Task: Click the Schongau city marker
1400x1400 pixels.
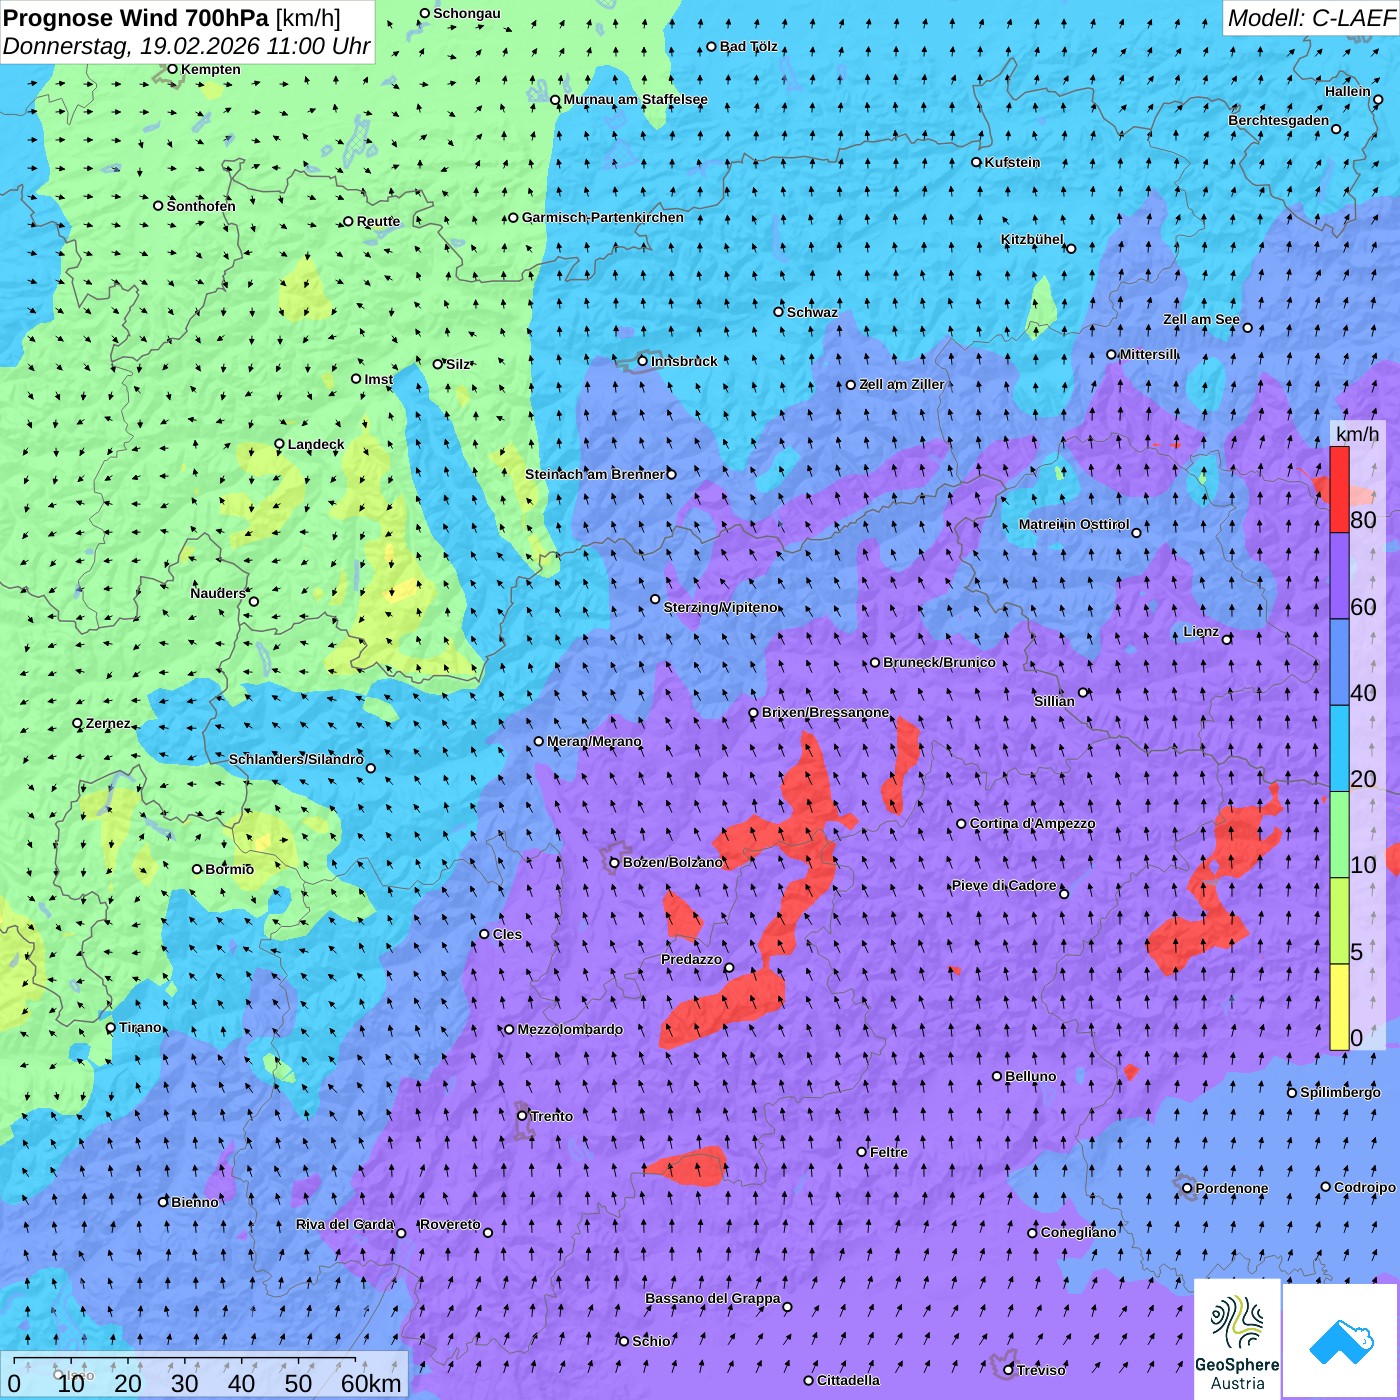Action: pos(424,13)
